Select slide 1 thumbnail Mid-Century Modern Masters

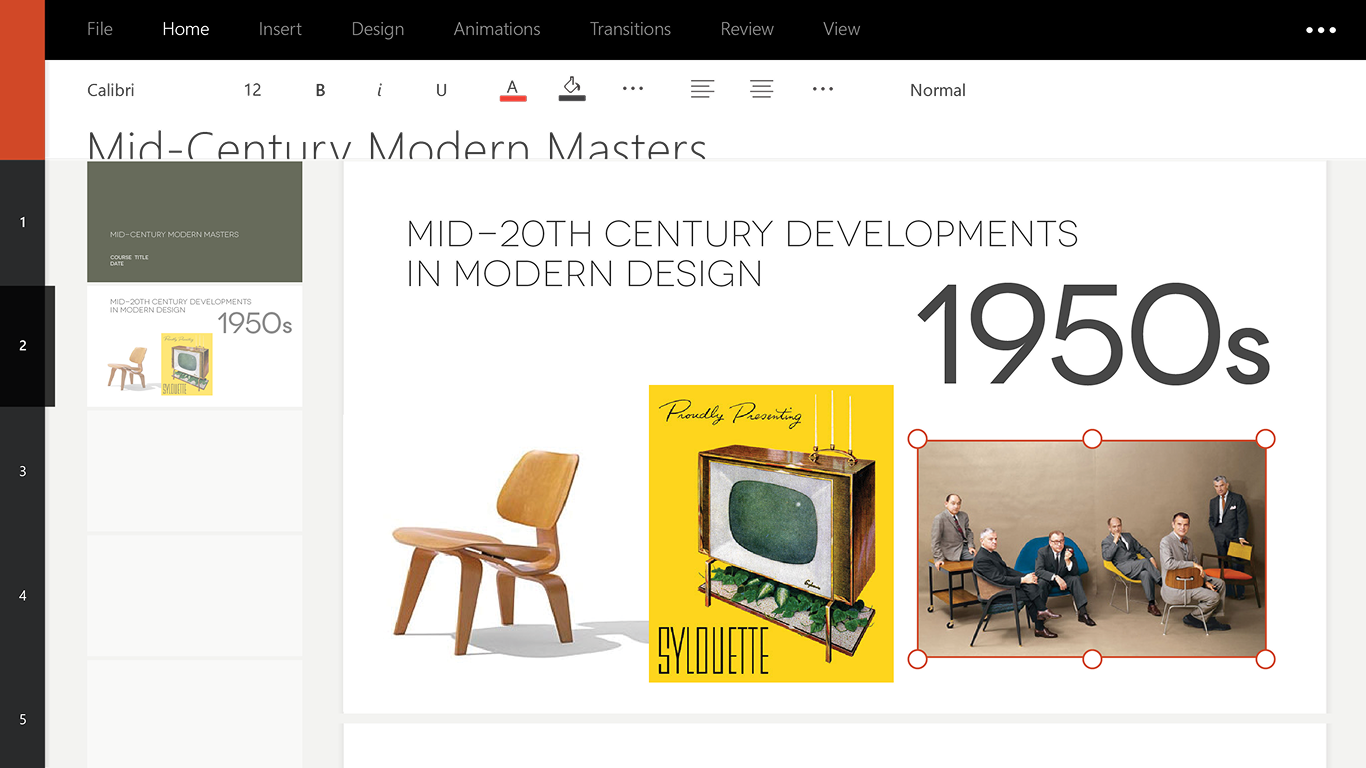[194, 222]
